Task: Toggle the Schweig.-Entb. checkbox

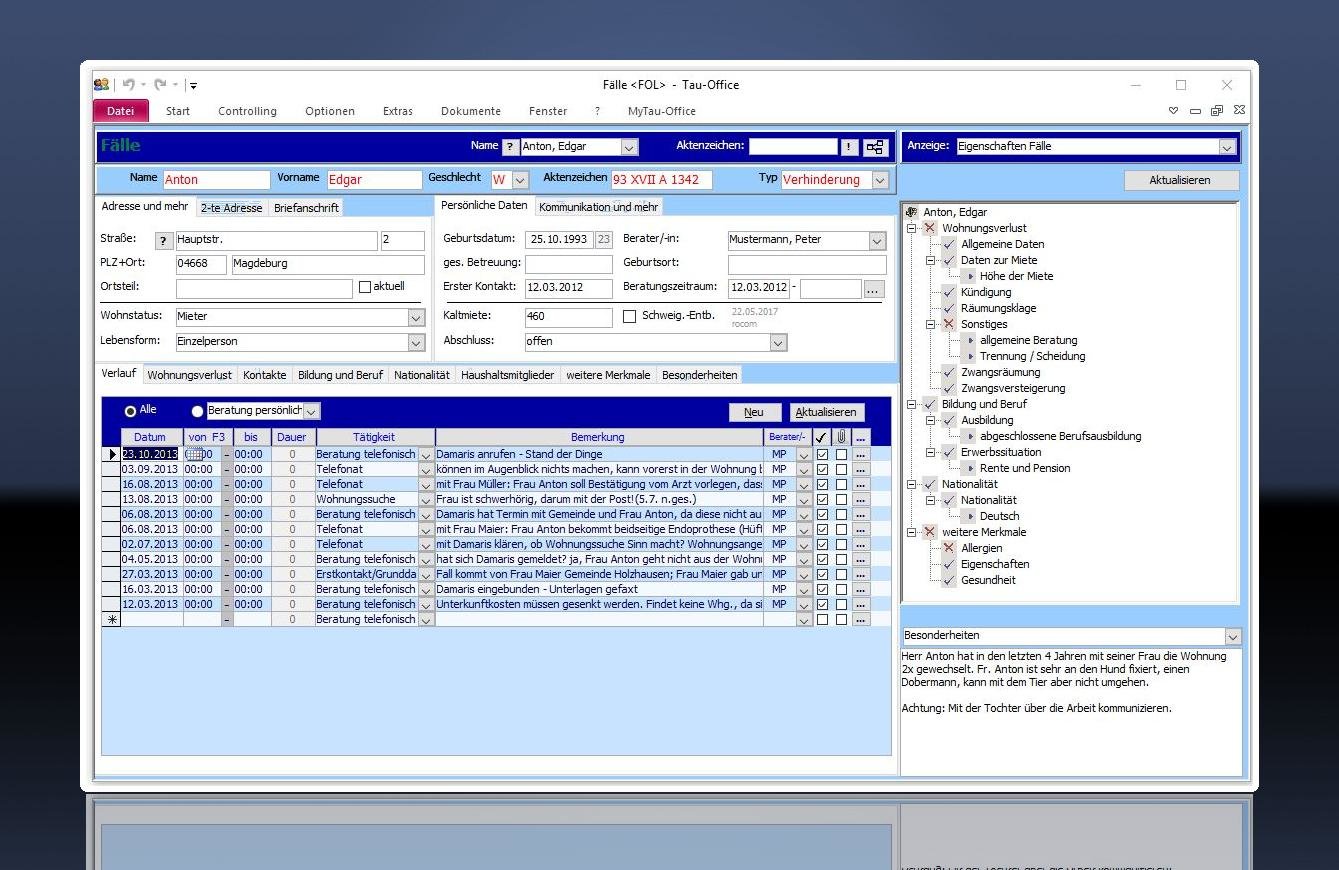Action: coord(629,316)
